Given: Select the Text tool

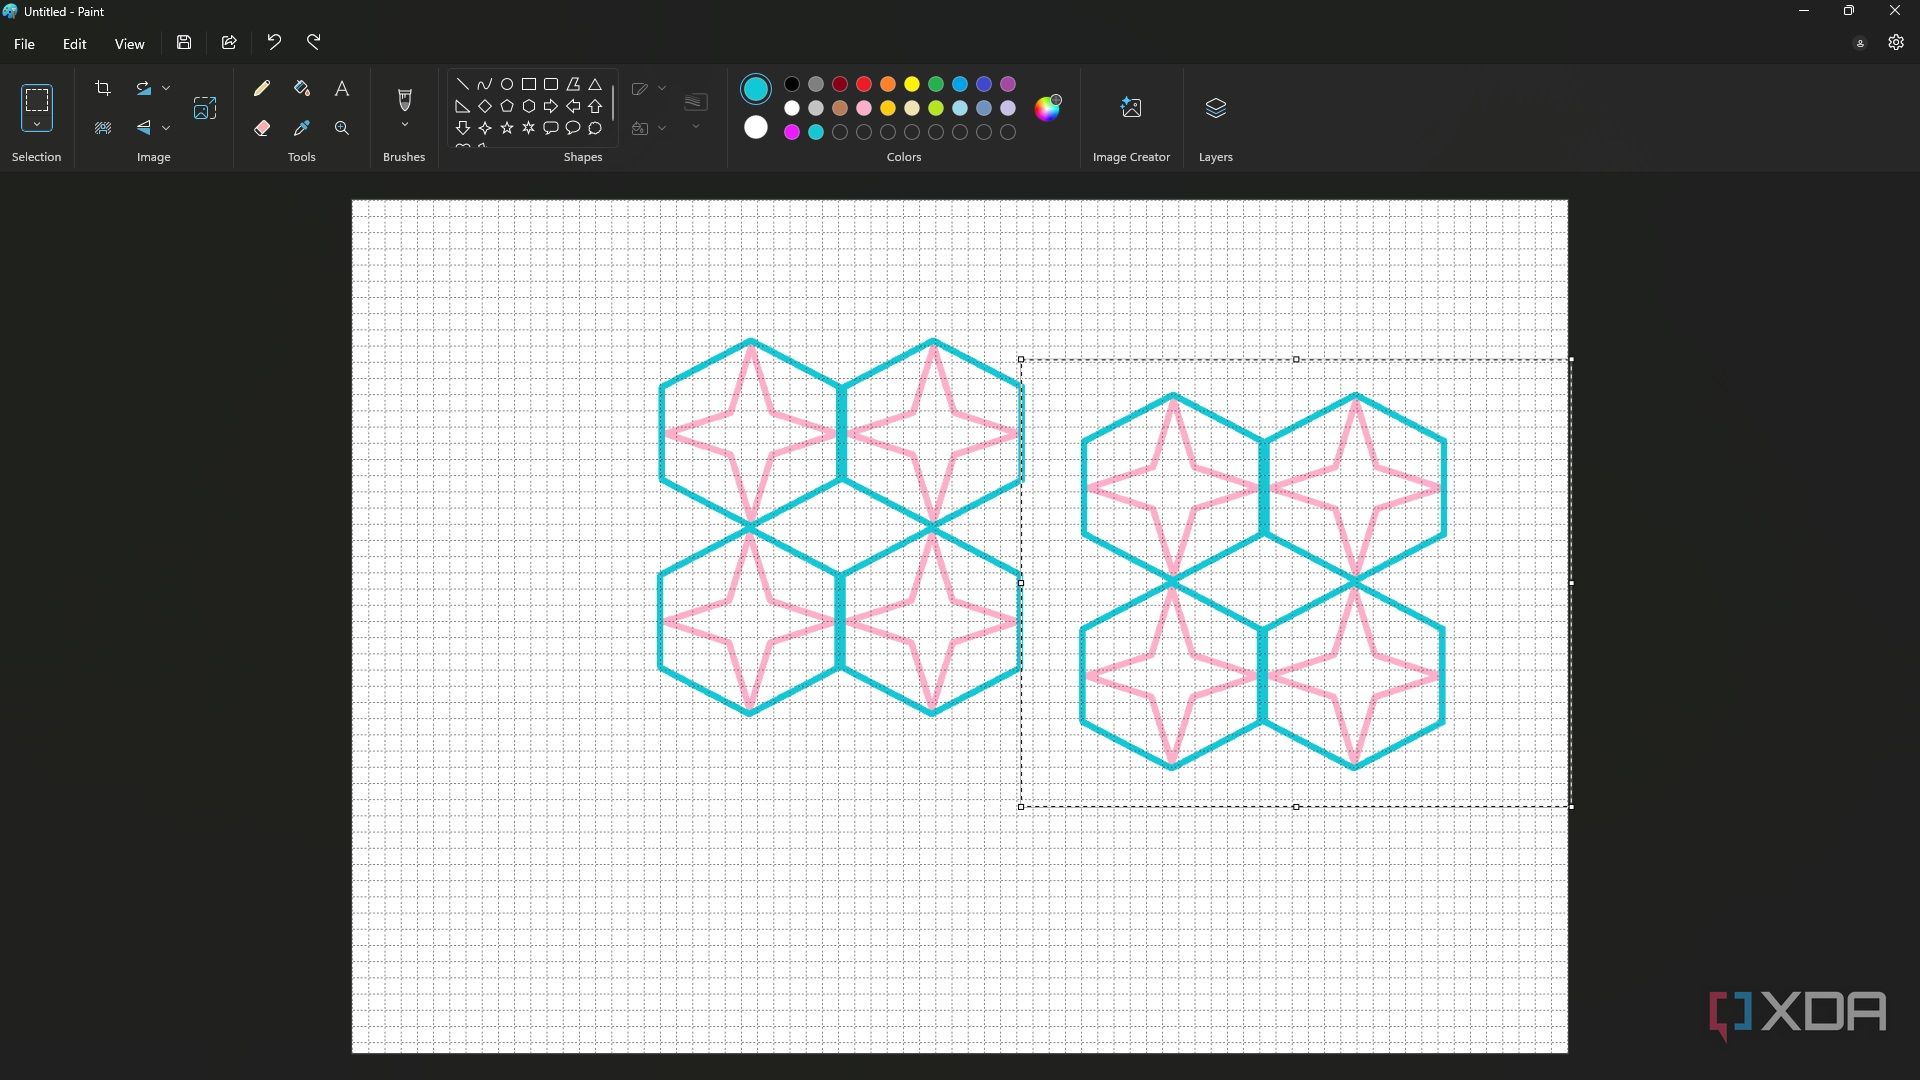Looking at the screenshot, I should (x=342, y=88).
